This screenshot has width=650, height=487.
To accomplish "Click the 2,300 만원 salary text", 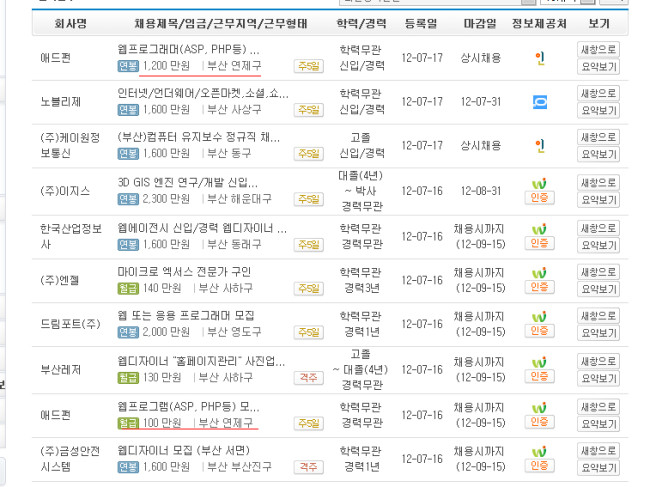I will click(166, 199).
